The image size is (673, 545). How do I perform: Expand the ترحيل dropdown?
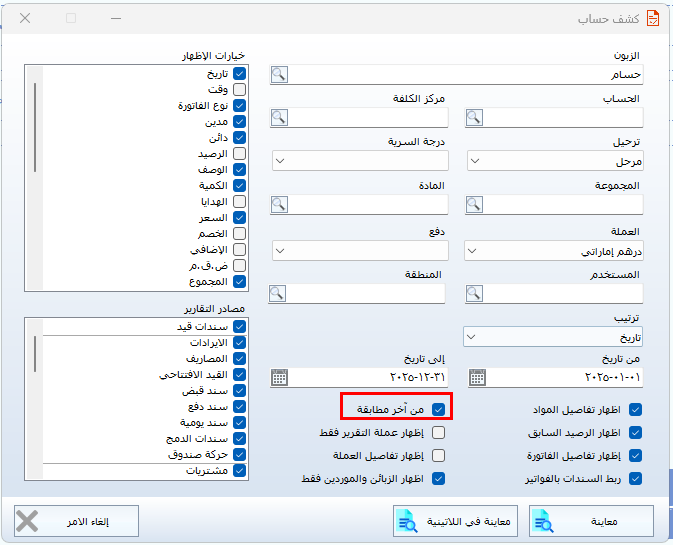tap(476, 161)
